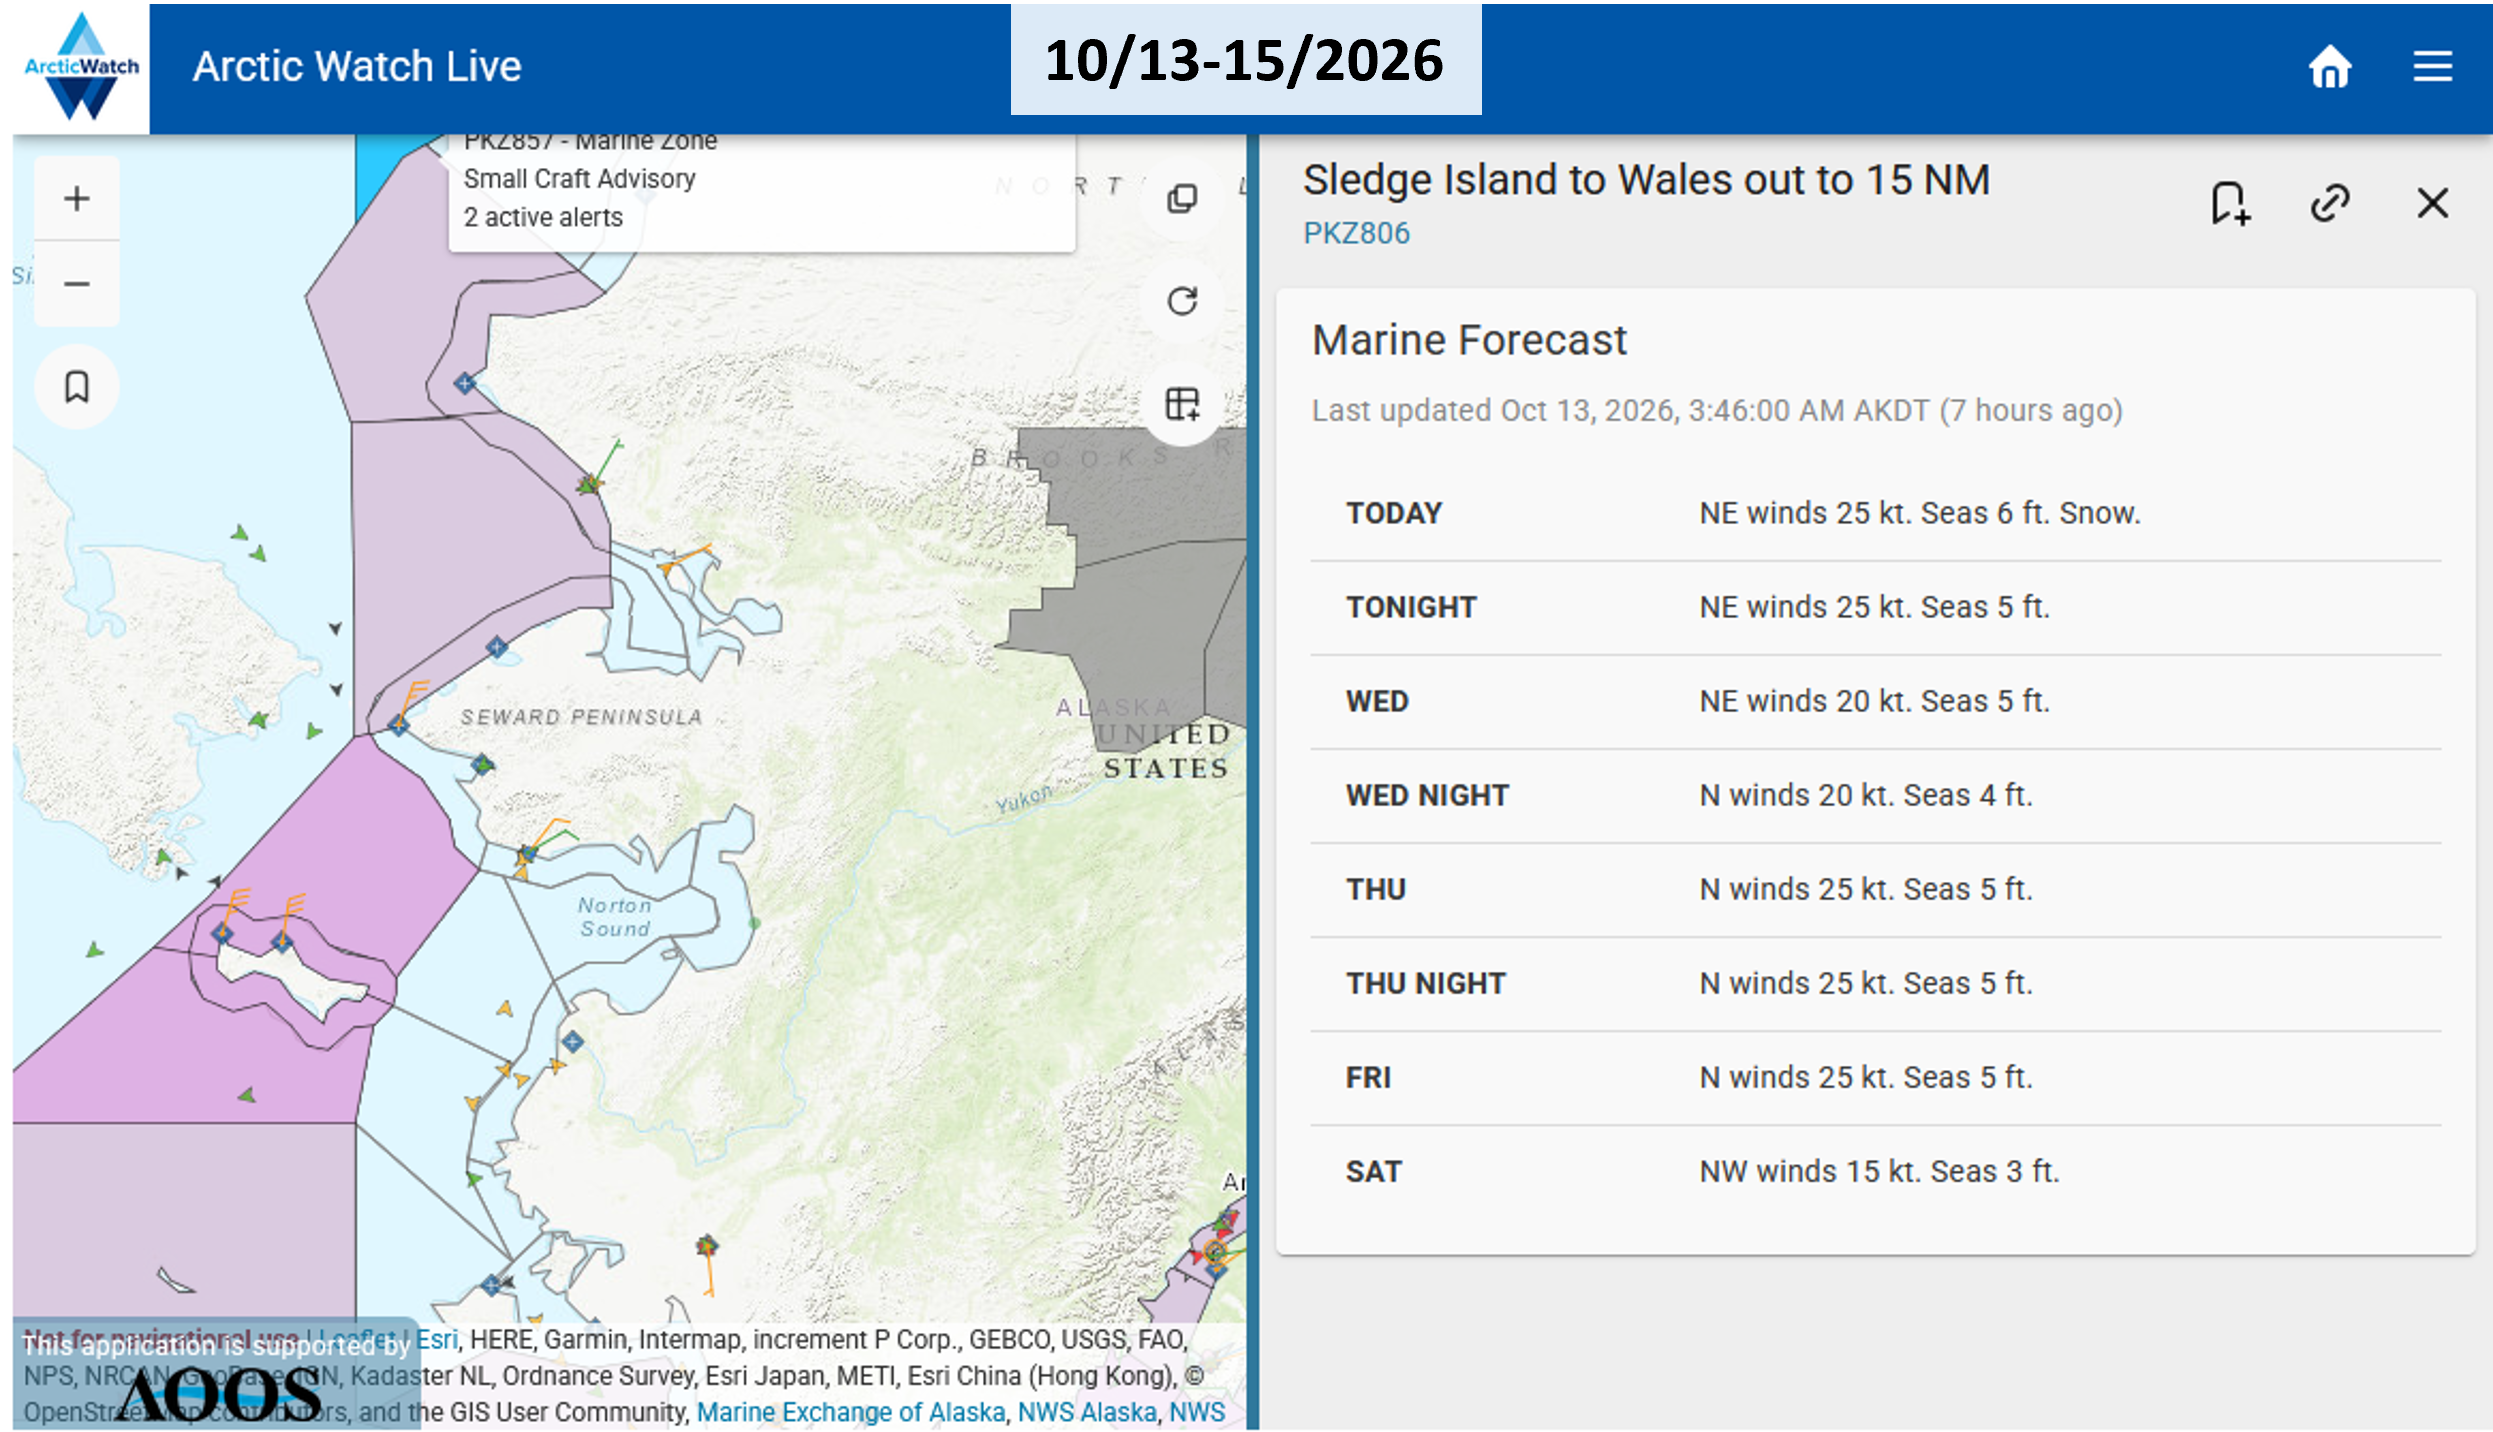Screen dimensions: 2493x1432
Task: Open the NWS Alaska link
Action: (1087, 1412)
